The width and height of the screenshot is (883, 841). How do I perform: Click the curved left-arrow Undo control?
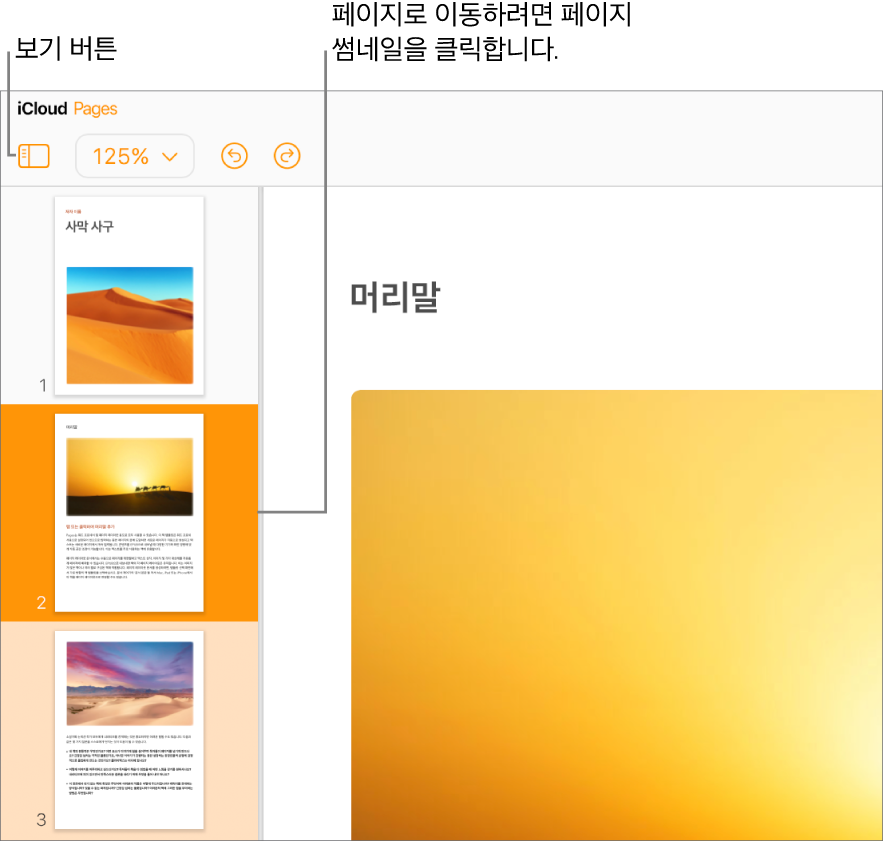tap(233, 156)
